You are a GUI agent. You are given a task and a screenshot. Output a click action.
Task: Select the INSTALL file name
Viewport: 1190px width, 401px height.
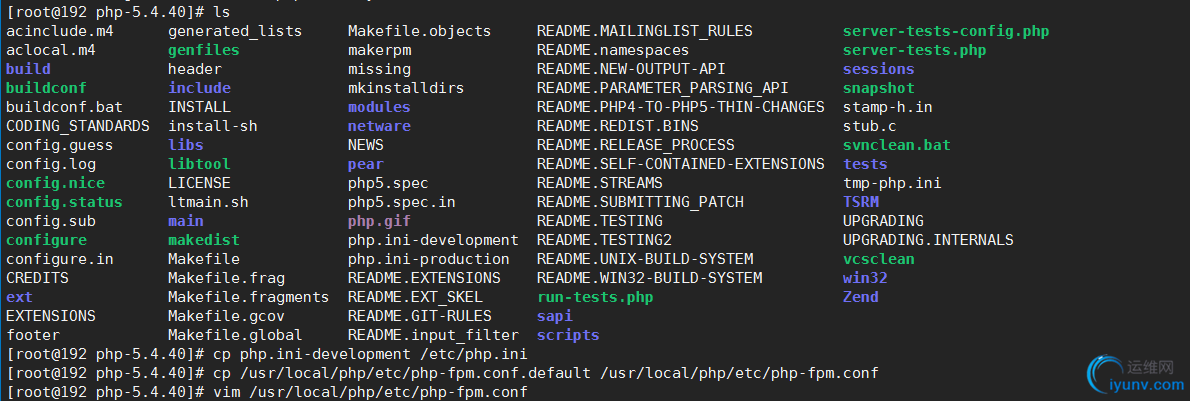(200, 107)
